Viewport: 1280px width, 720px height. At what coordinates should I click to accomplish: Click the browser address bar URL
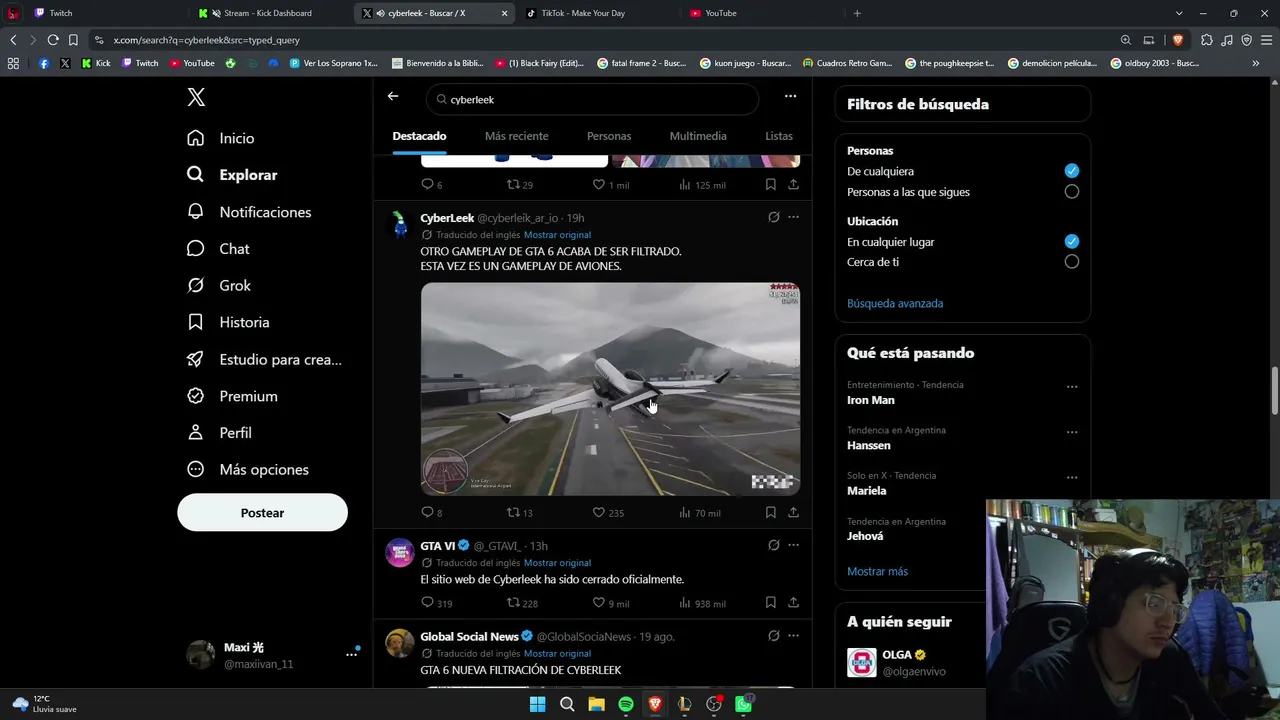tap(207, 40)
